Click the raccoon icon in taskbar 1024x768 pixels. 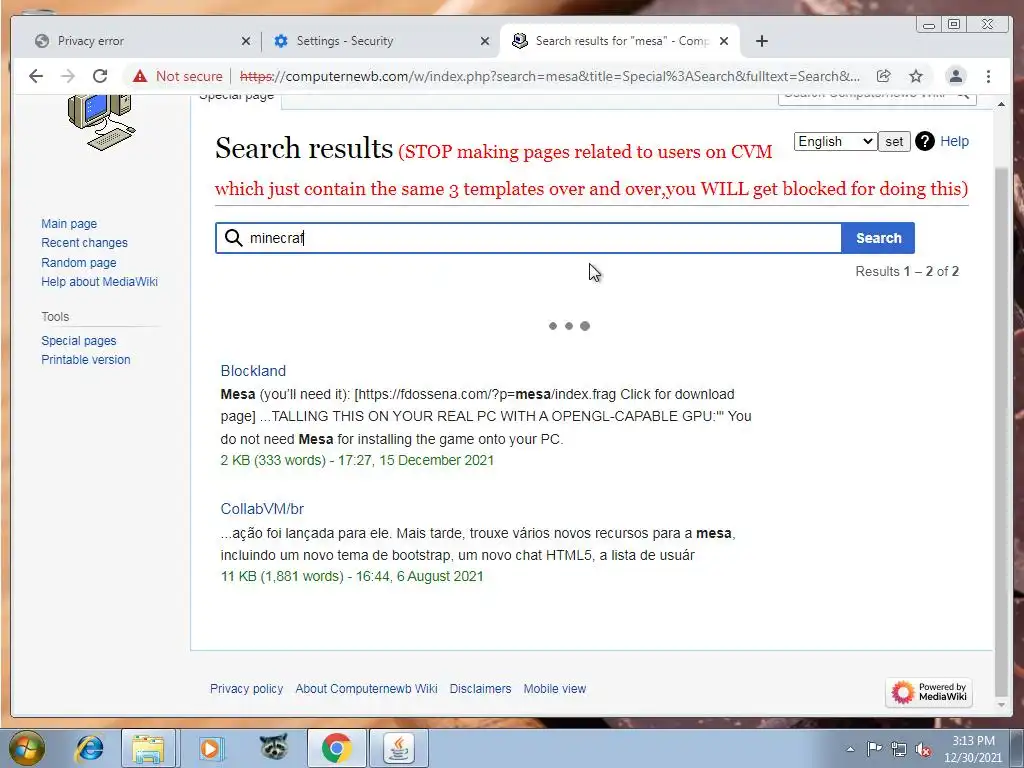tap(274, 747)
